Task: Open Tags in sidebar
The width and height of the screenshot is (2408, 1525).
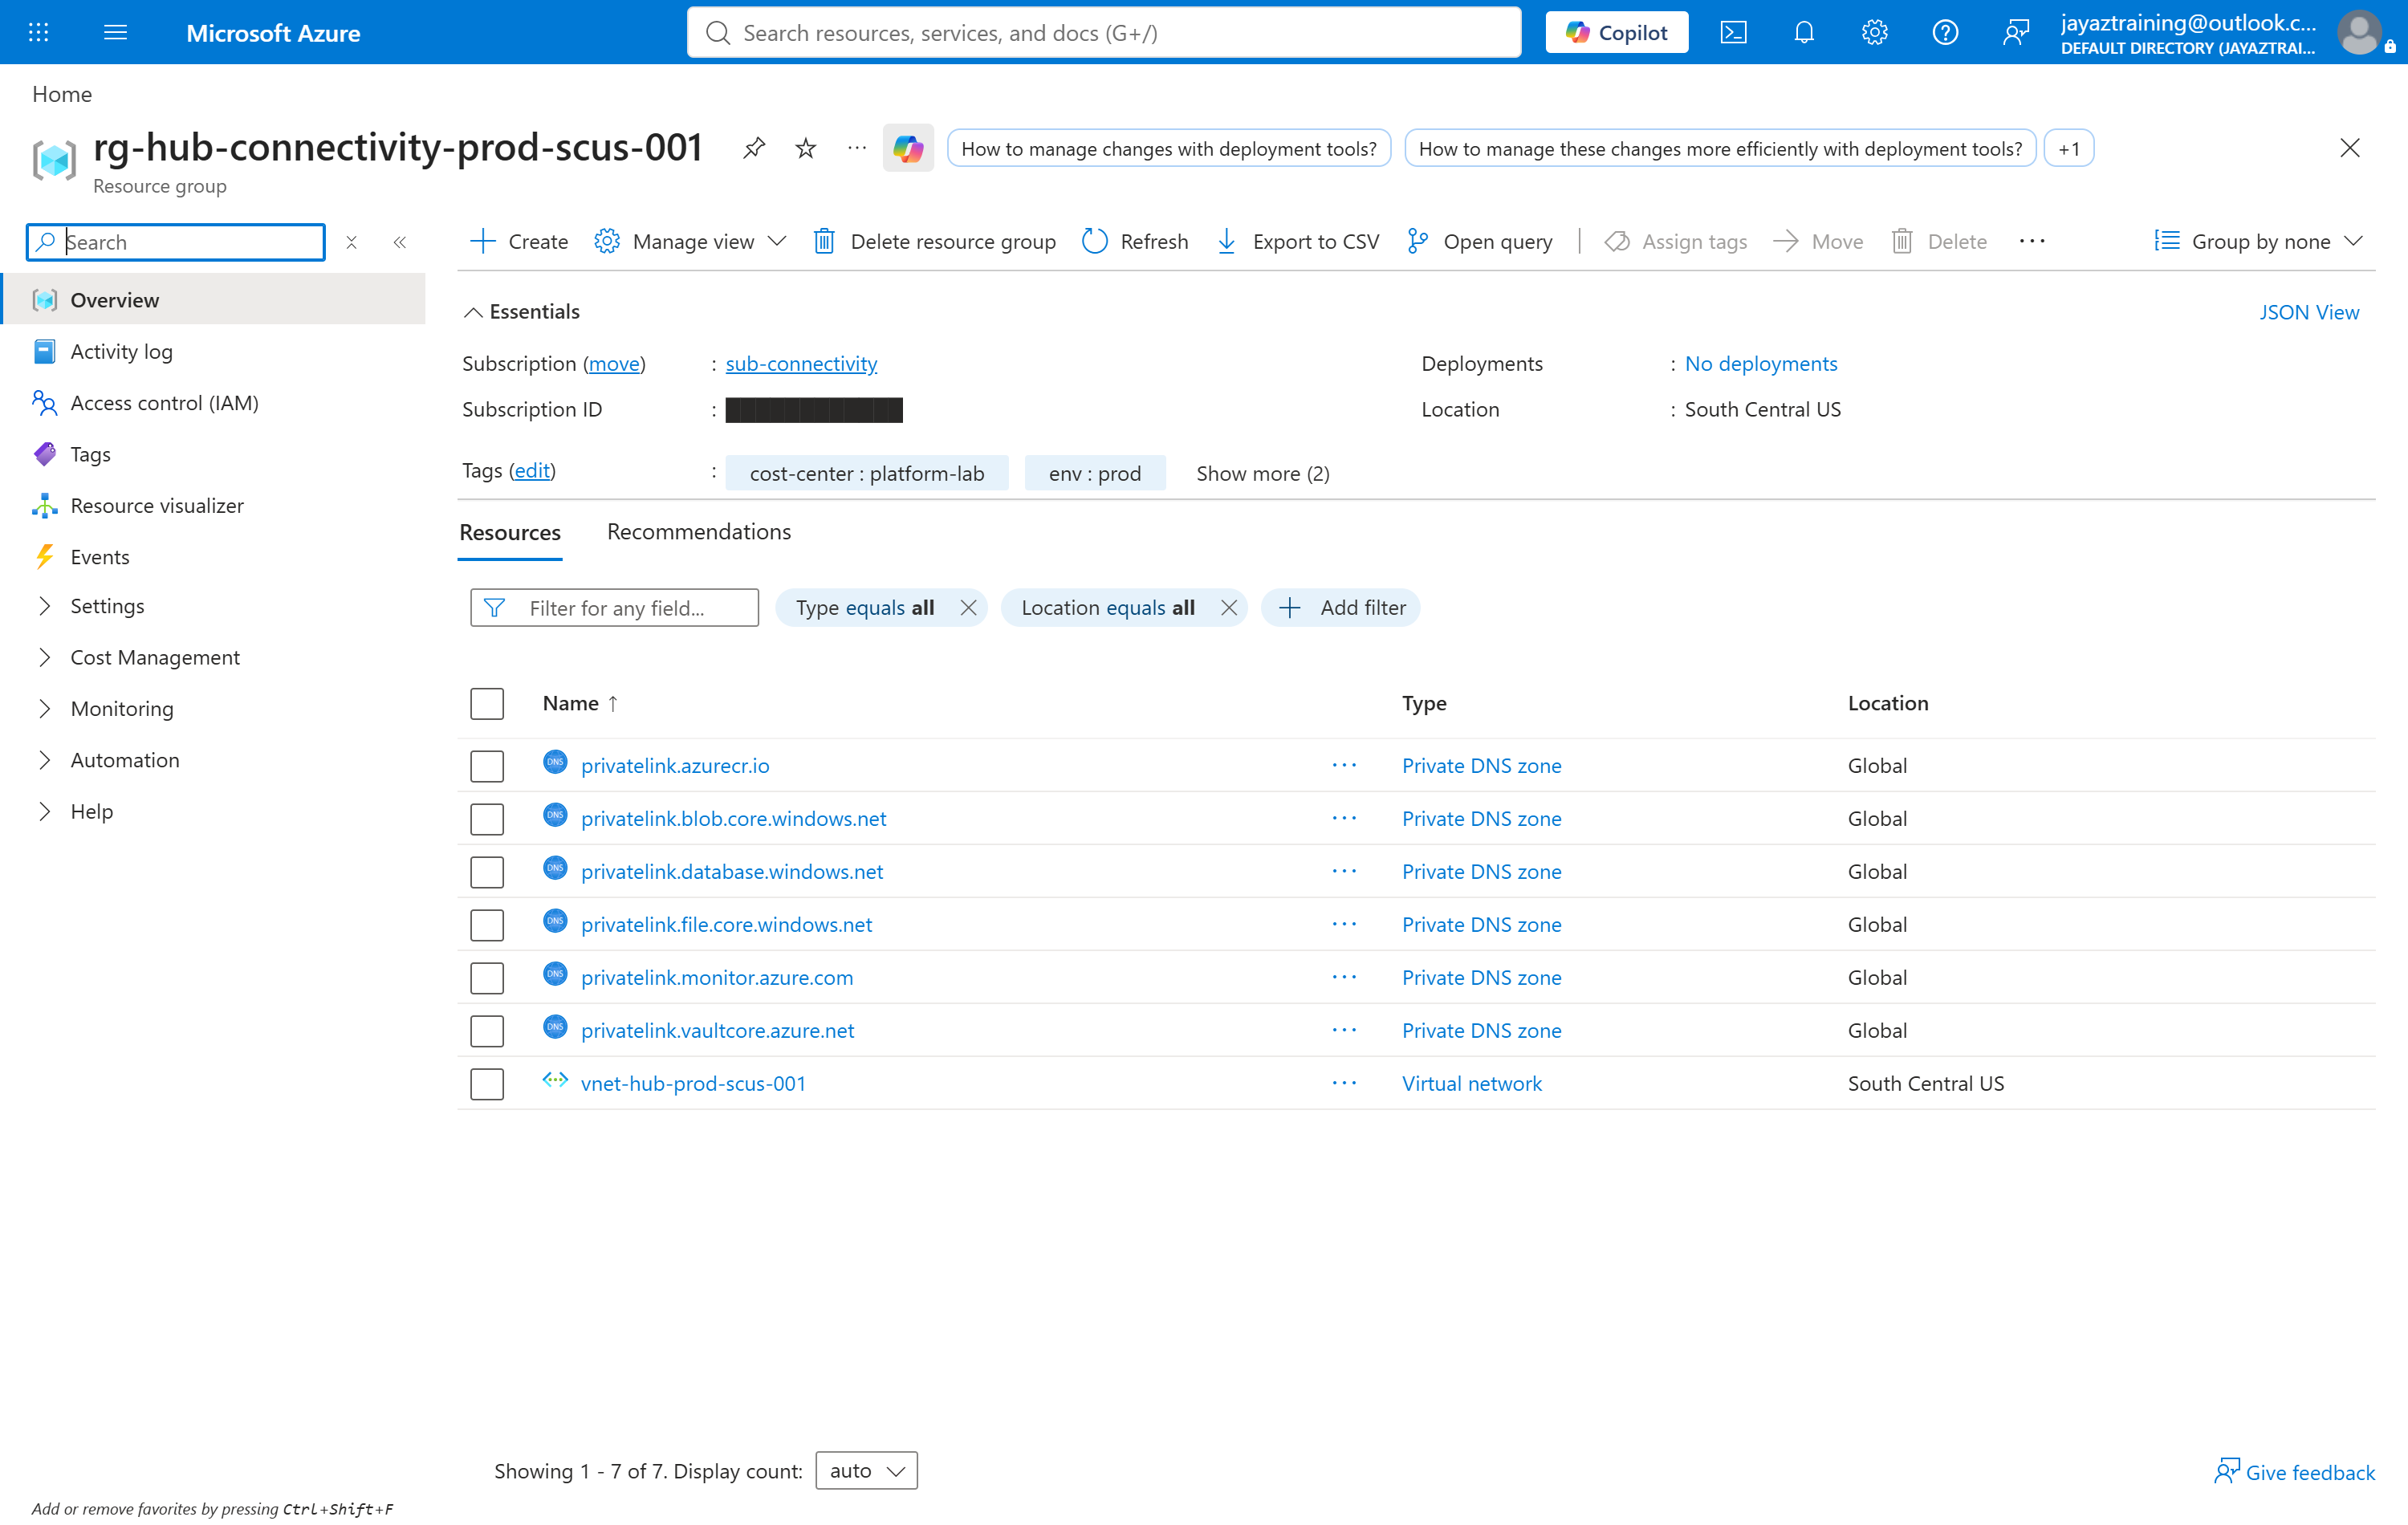Action: click(x=90, y=454)
